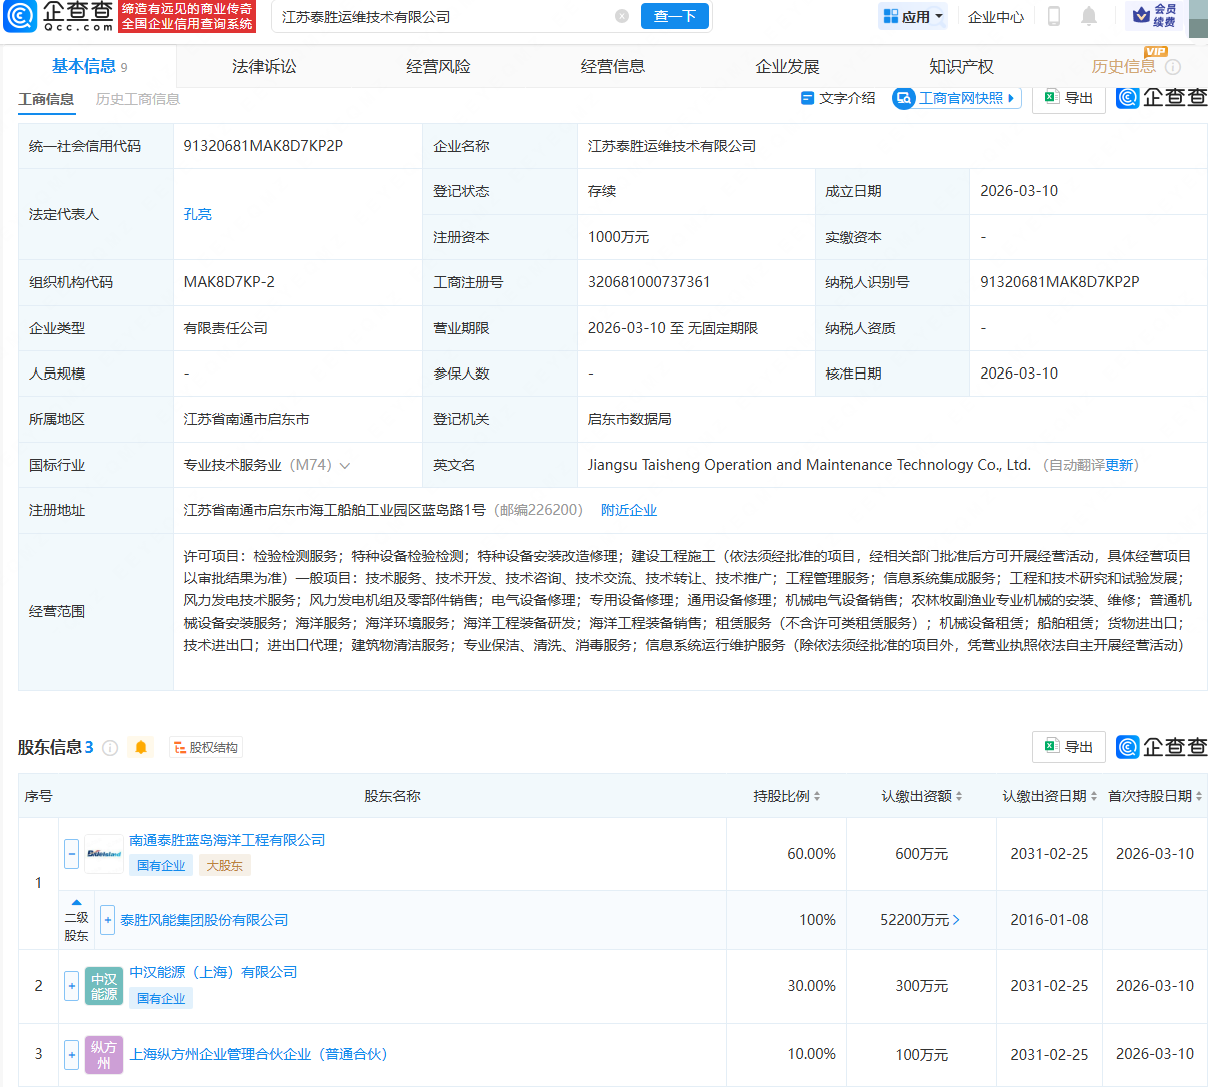
Task: Clear the company search input with the X
Action: 622,16
